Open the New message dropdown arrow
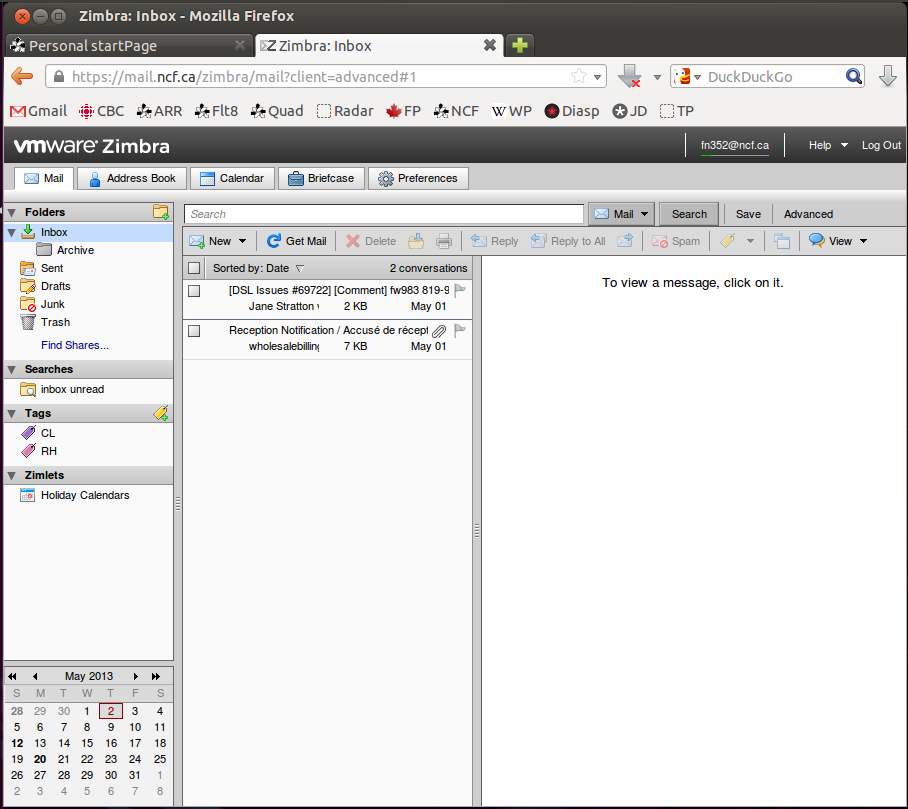Screen dimensions: 908x809 pyautogui.click(x=243, y=241)
